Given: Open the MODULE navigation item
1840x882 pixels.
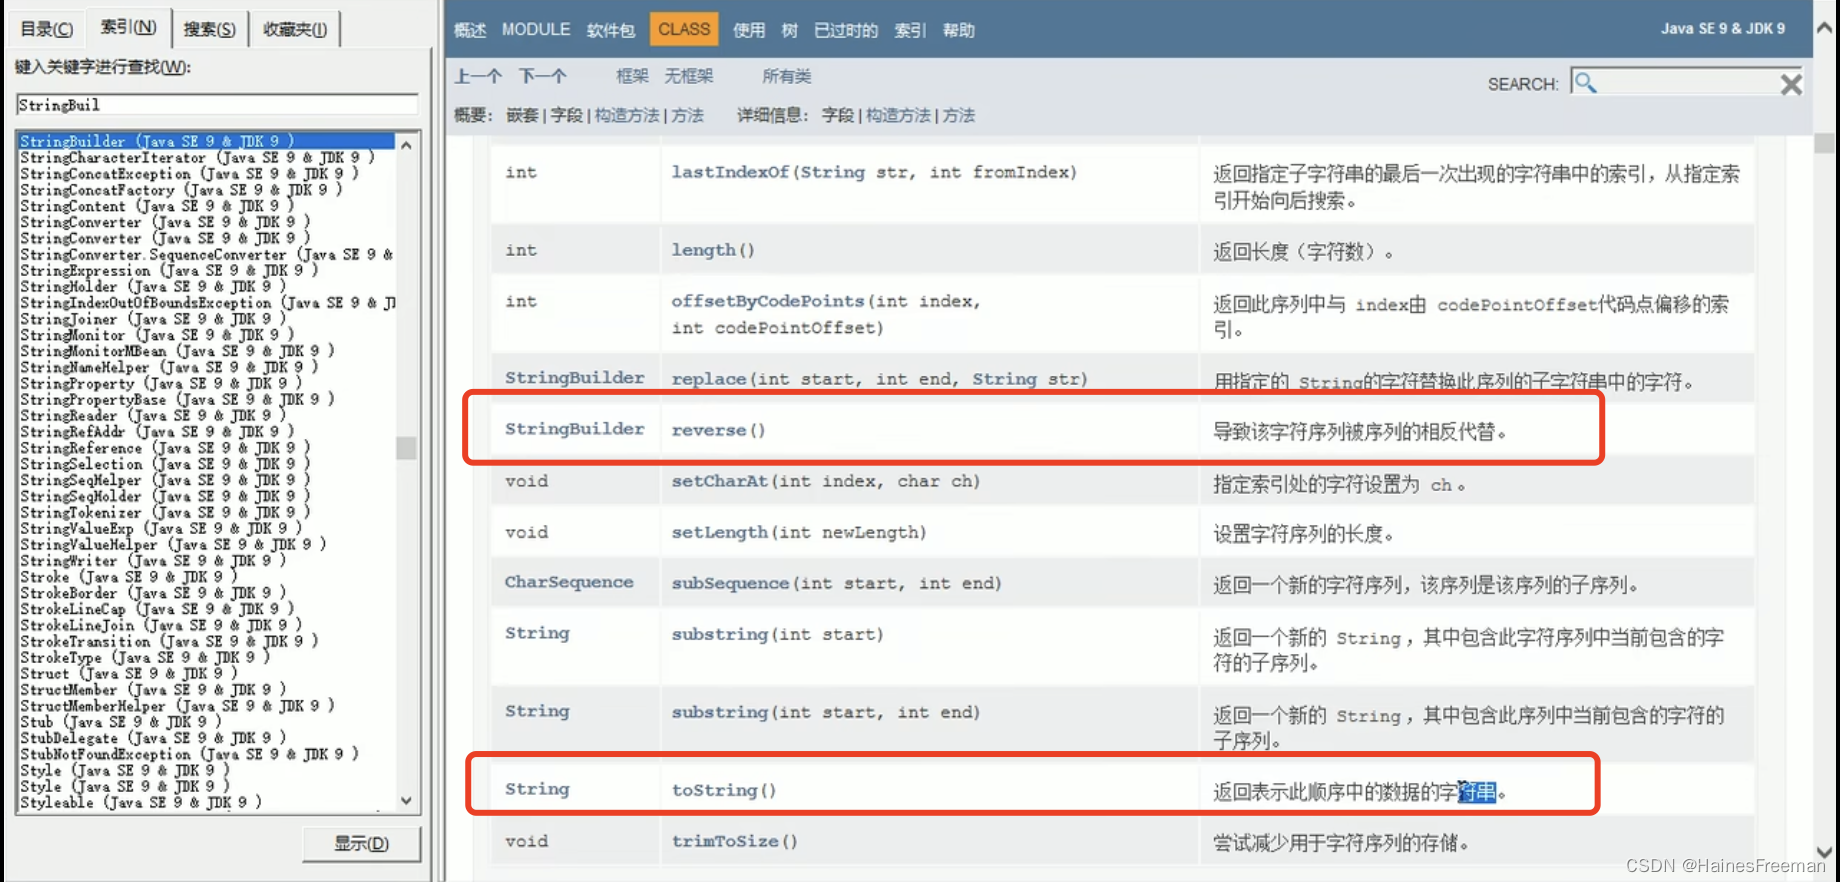Looking at the screenshot, I should coord(536,30).
